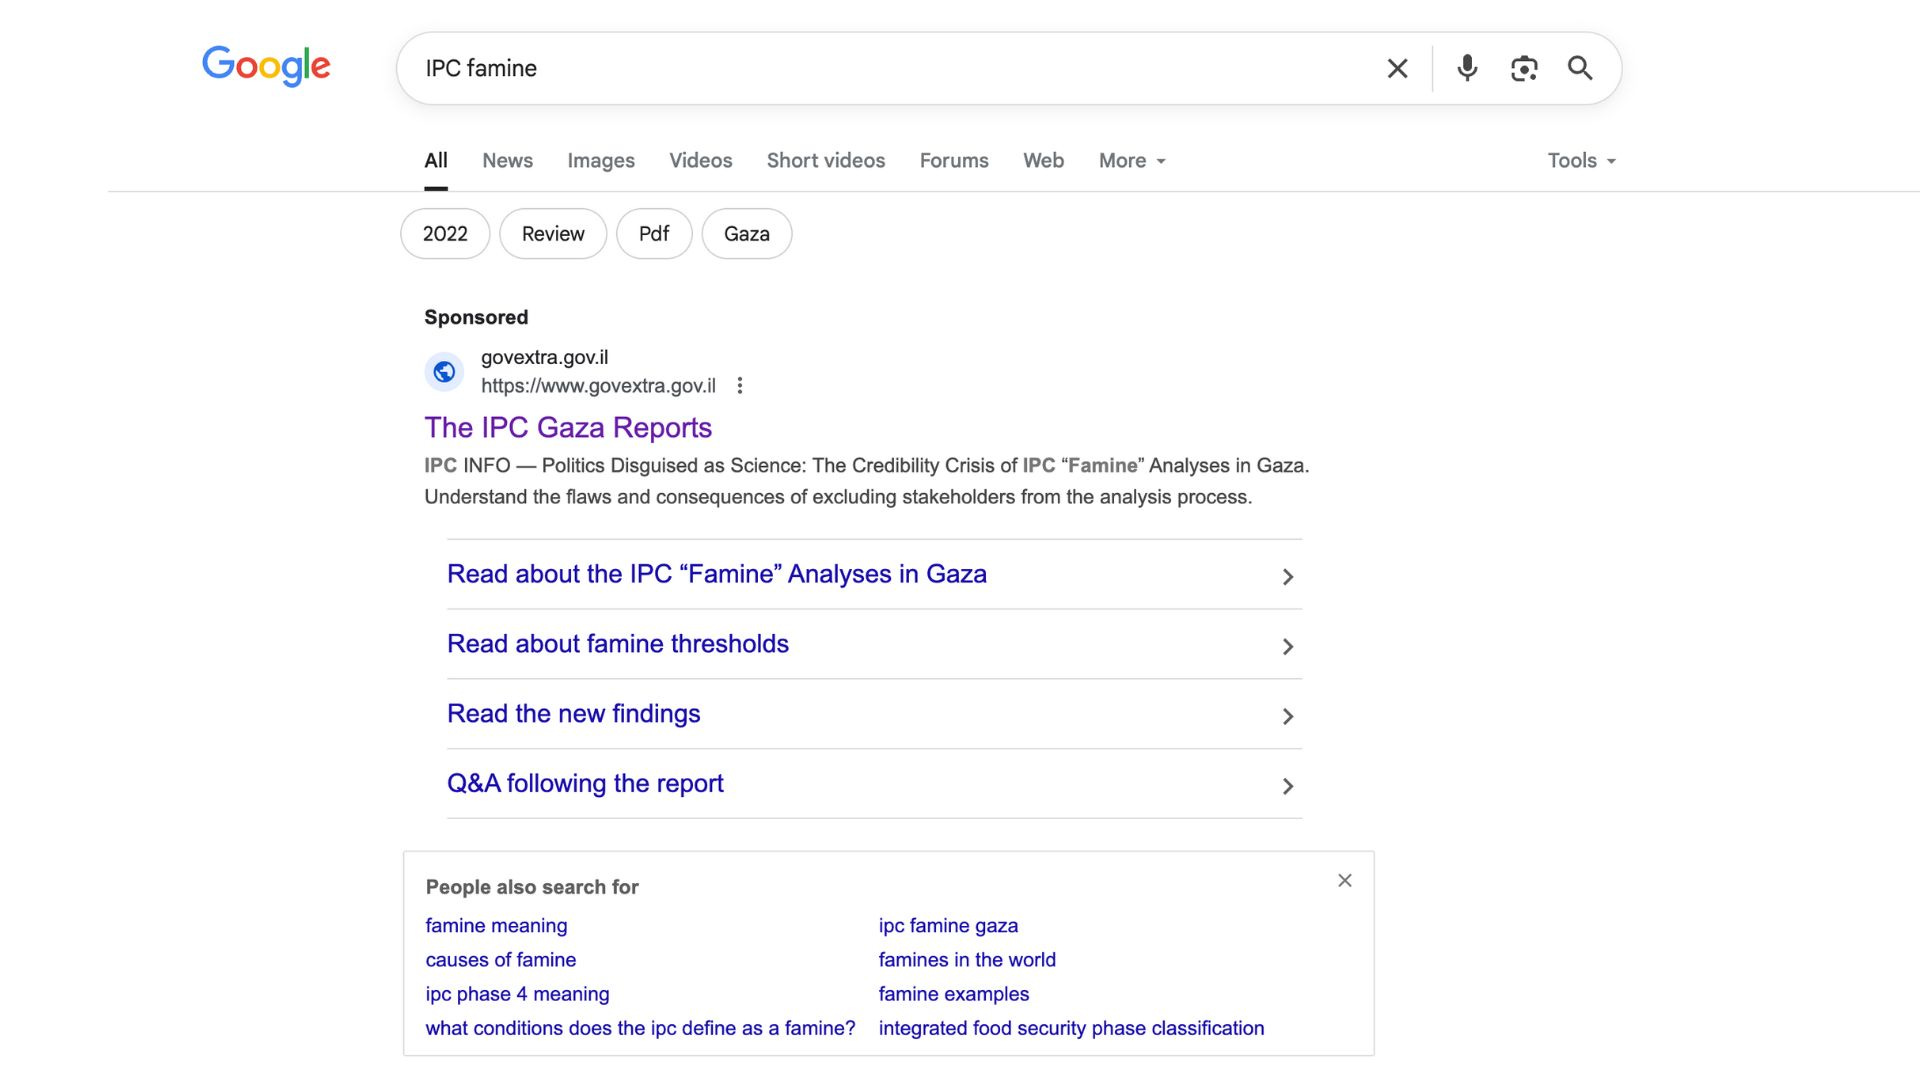Viewport: 1920px width, 1080px height.
Task: Click the globe favicon of the govextra.gov.il ad
Action: point(444,372)
